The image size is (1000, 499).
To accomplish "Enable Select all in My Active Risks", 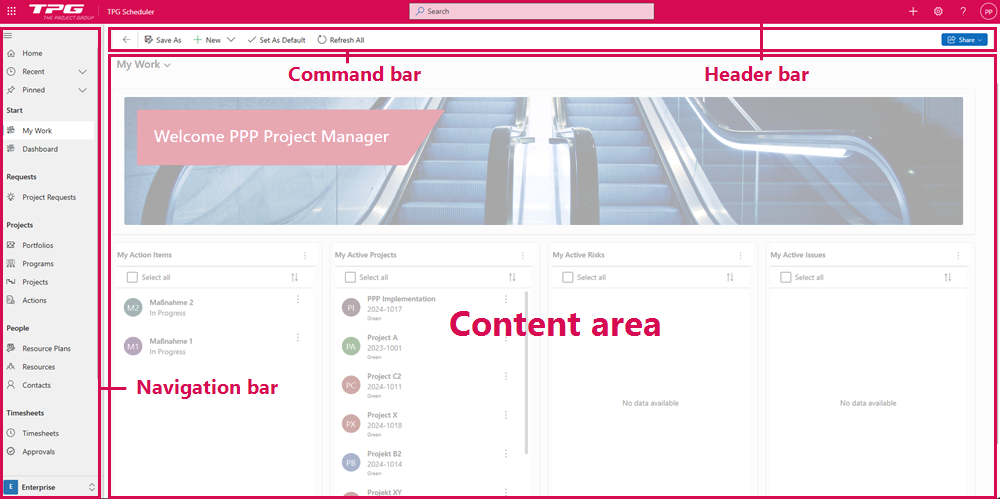I will (x=568, y=277).
